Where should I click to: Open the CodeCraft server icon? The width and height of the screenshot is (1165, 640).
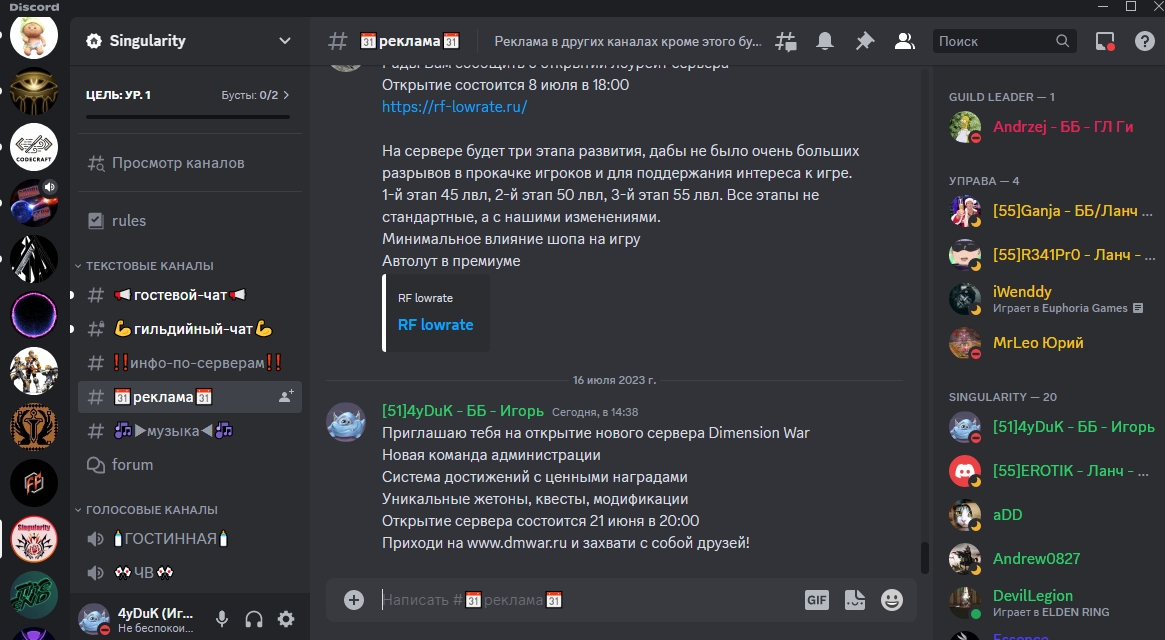click(33, 147)
